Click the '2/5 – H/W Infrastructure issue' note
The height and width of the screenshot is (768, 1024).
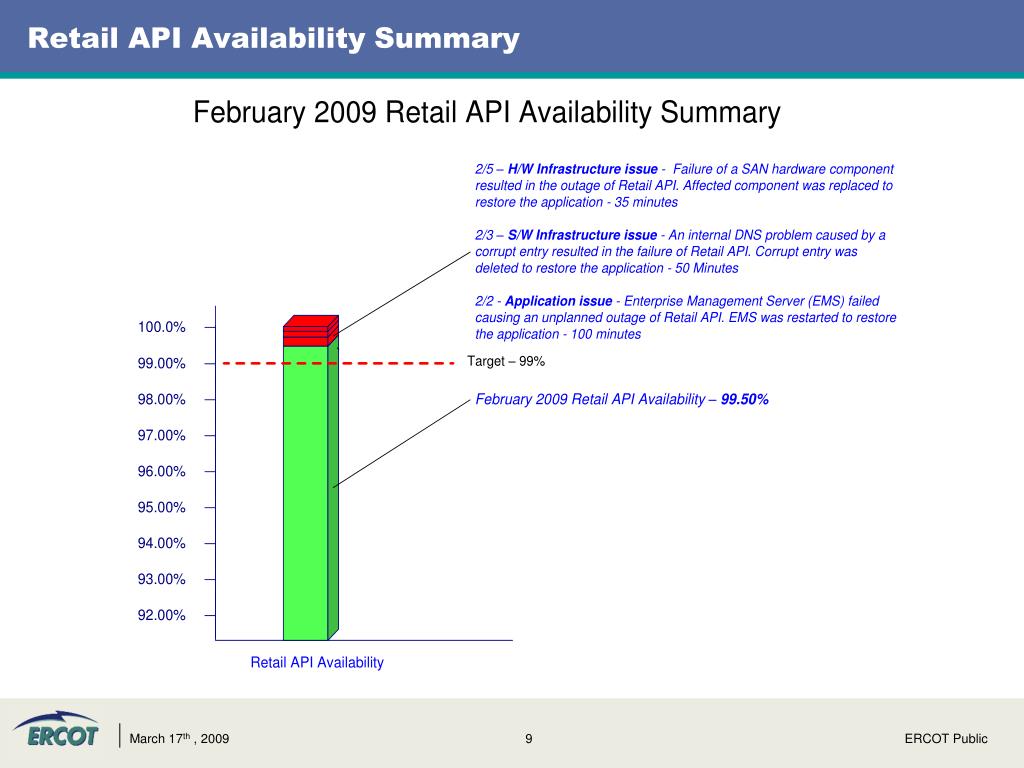(x=684, y=185)
